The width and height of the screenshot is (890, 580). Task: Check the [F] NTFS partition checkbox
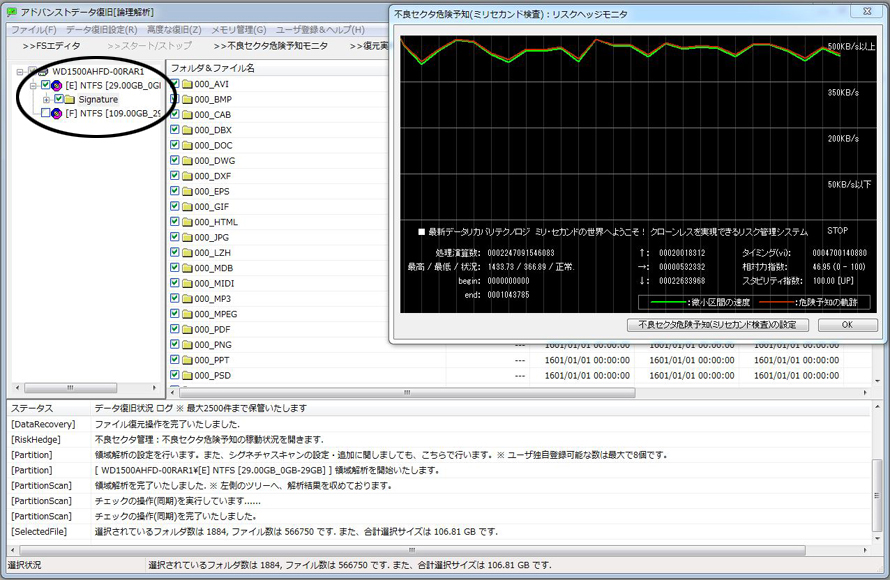pos(45,113)
